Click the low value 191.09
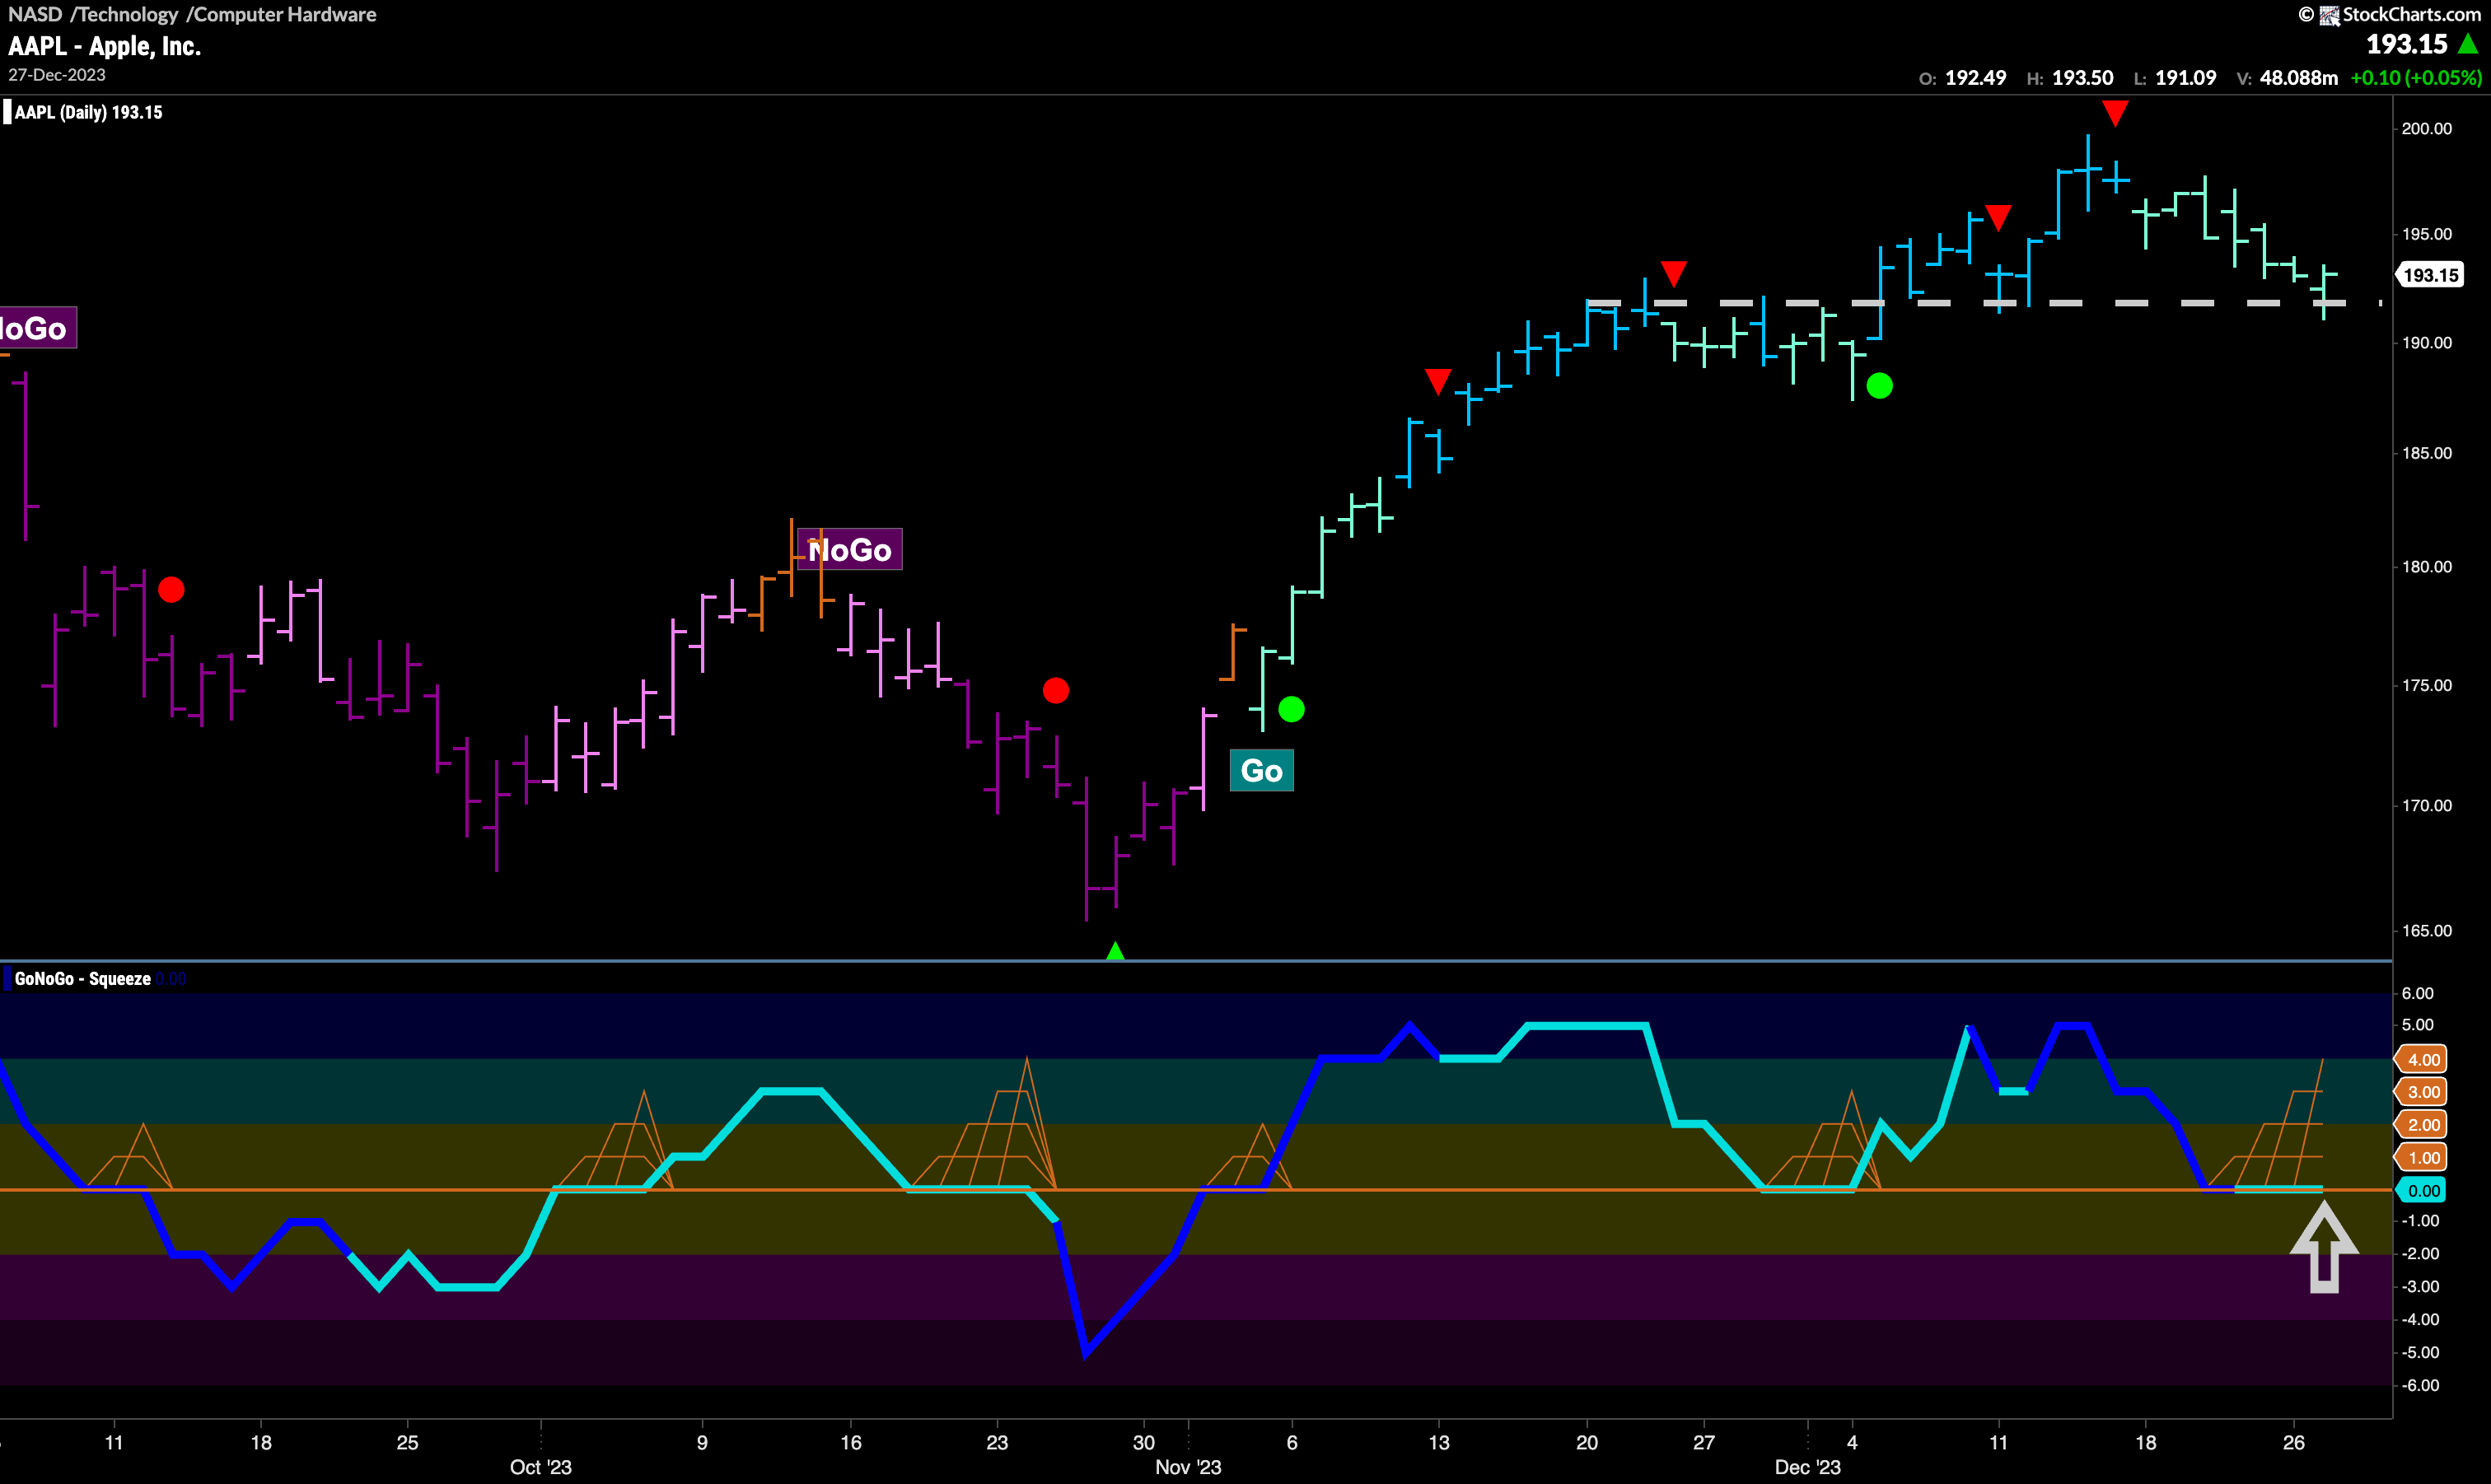This screenshot has width=2491, height=1484. pyautogui.click(x=2185, y=77)
